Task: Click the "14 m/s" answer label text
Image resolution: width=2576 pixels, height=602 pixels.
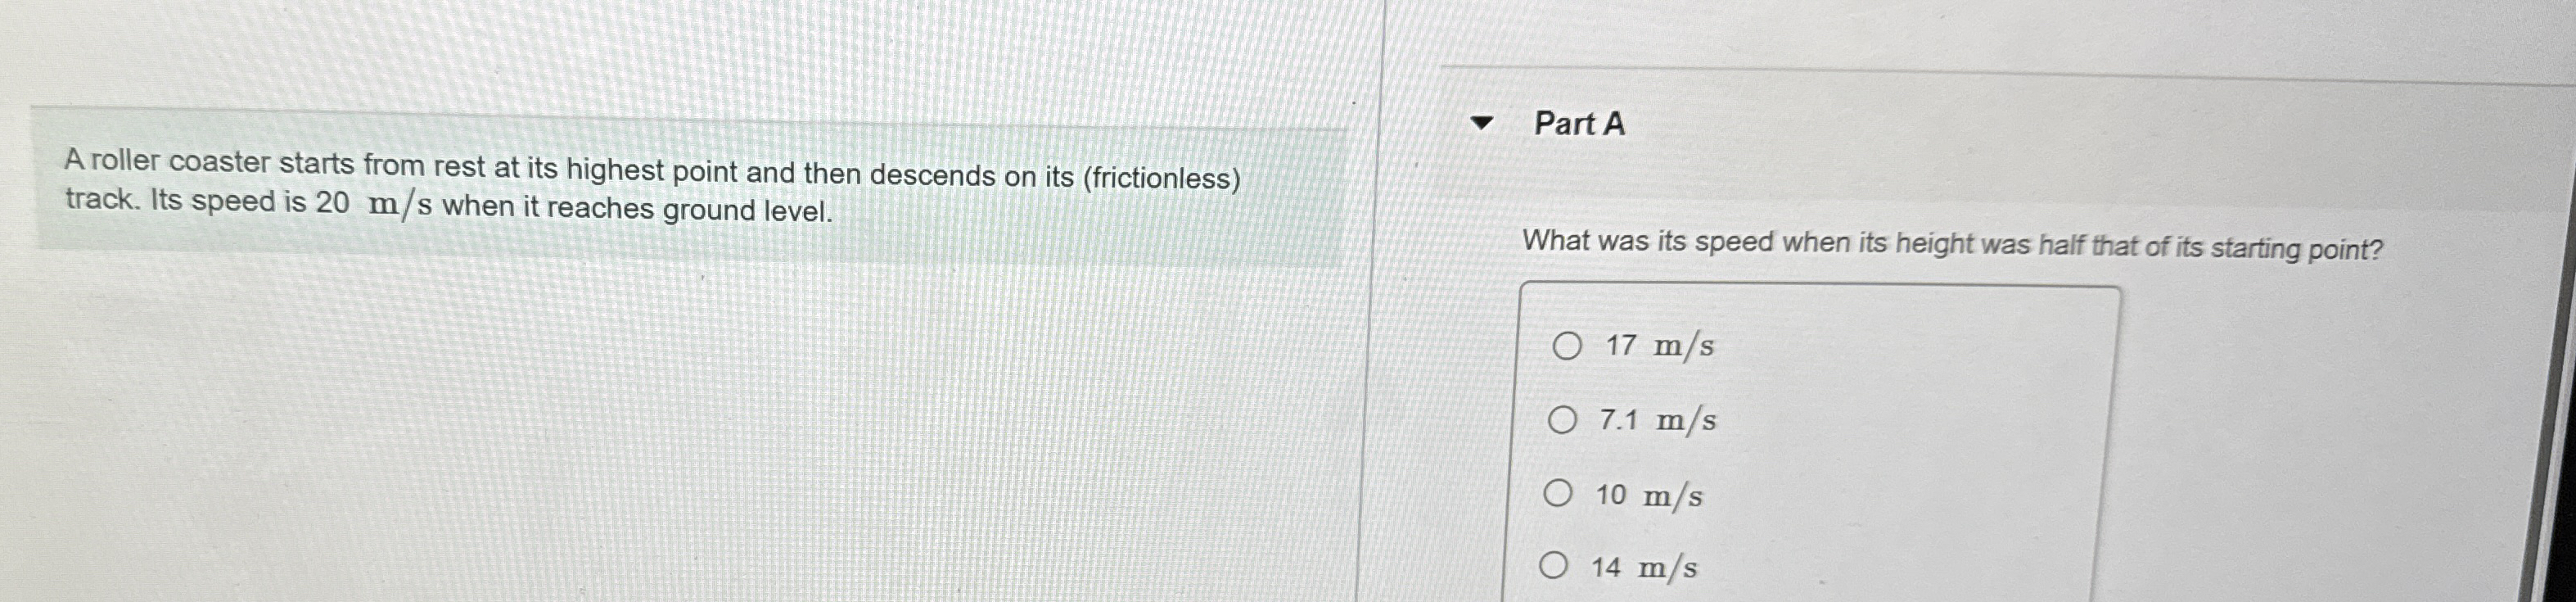Action: click(x=1644, y=568)
